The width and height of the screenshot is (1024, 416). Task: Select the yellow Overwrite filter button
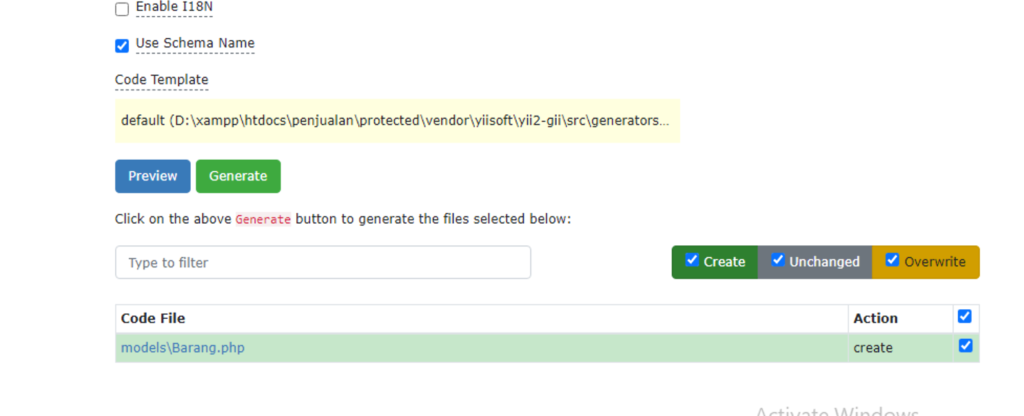click(926, 263)
